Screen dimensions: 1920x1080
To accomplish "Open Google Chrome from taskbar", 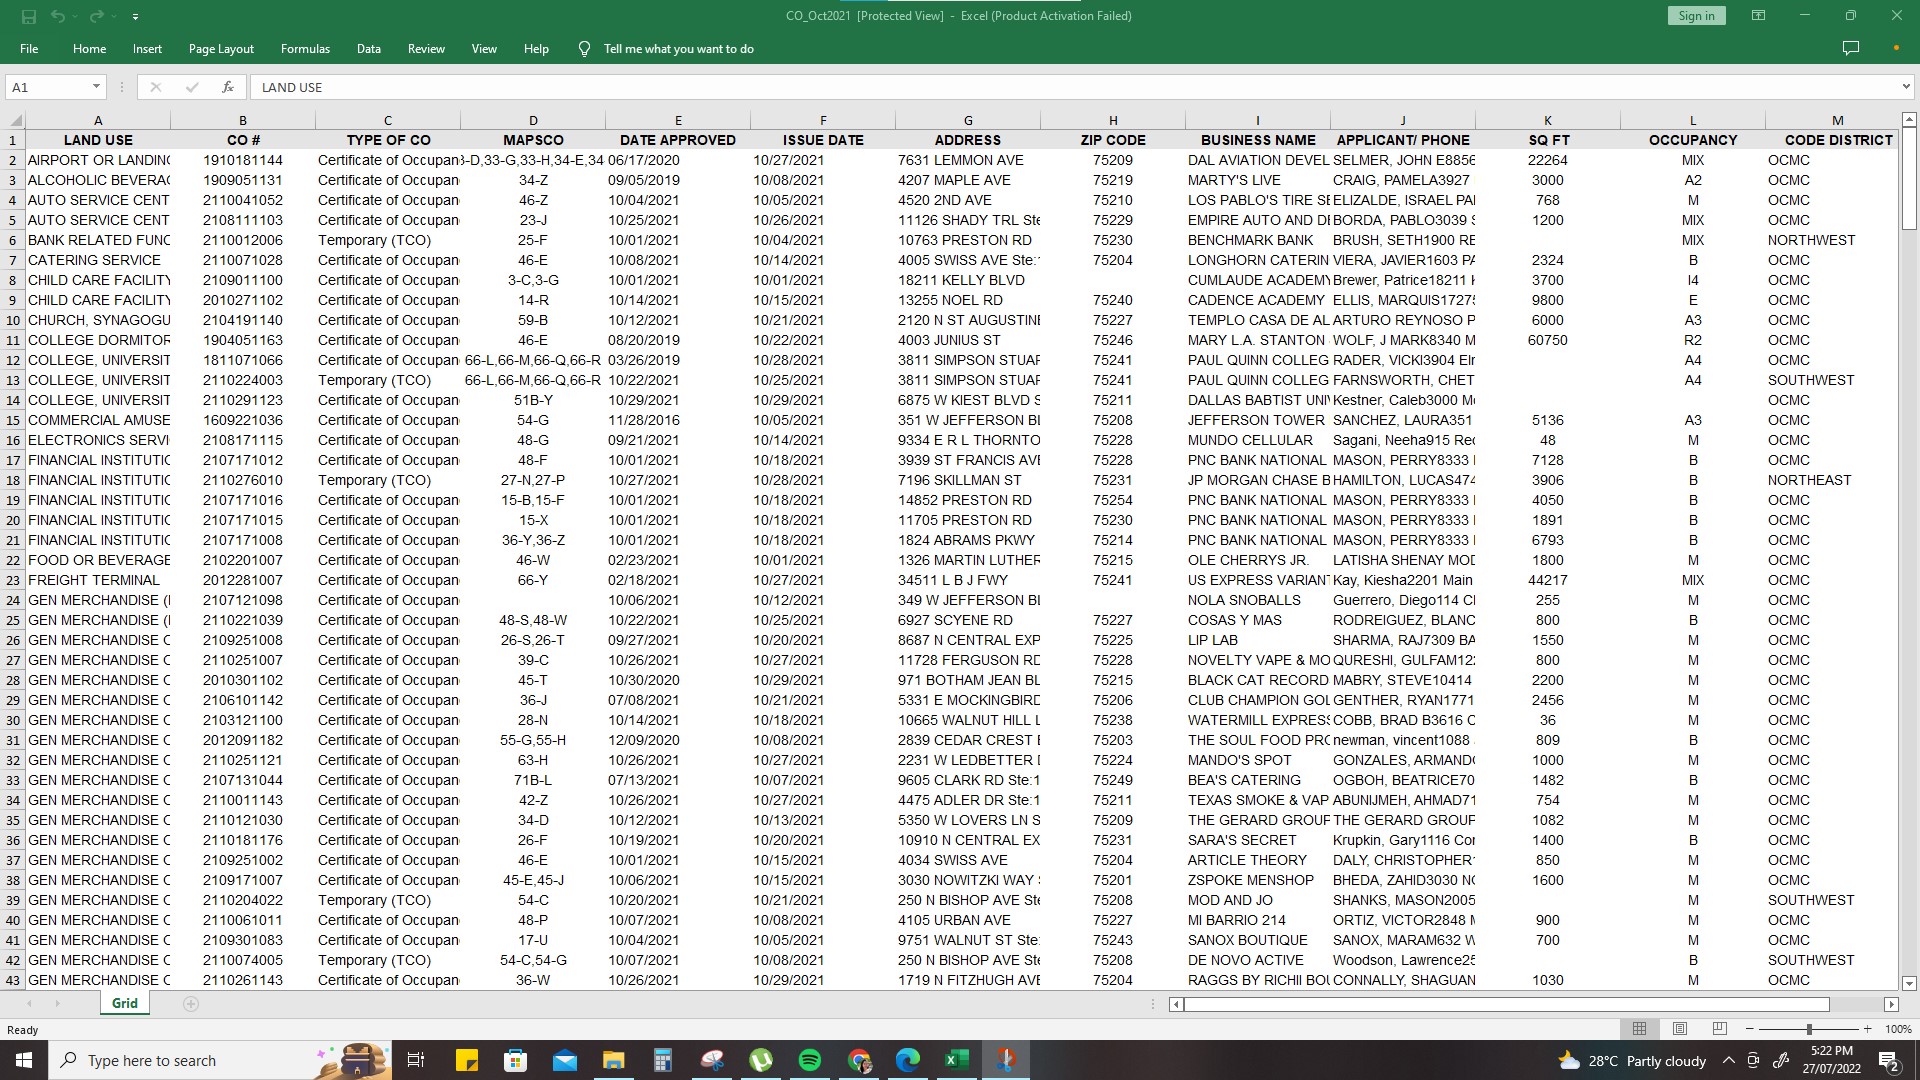I will [x=859, y=1060].
